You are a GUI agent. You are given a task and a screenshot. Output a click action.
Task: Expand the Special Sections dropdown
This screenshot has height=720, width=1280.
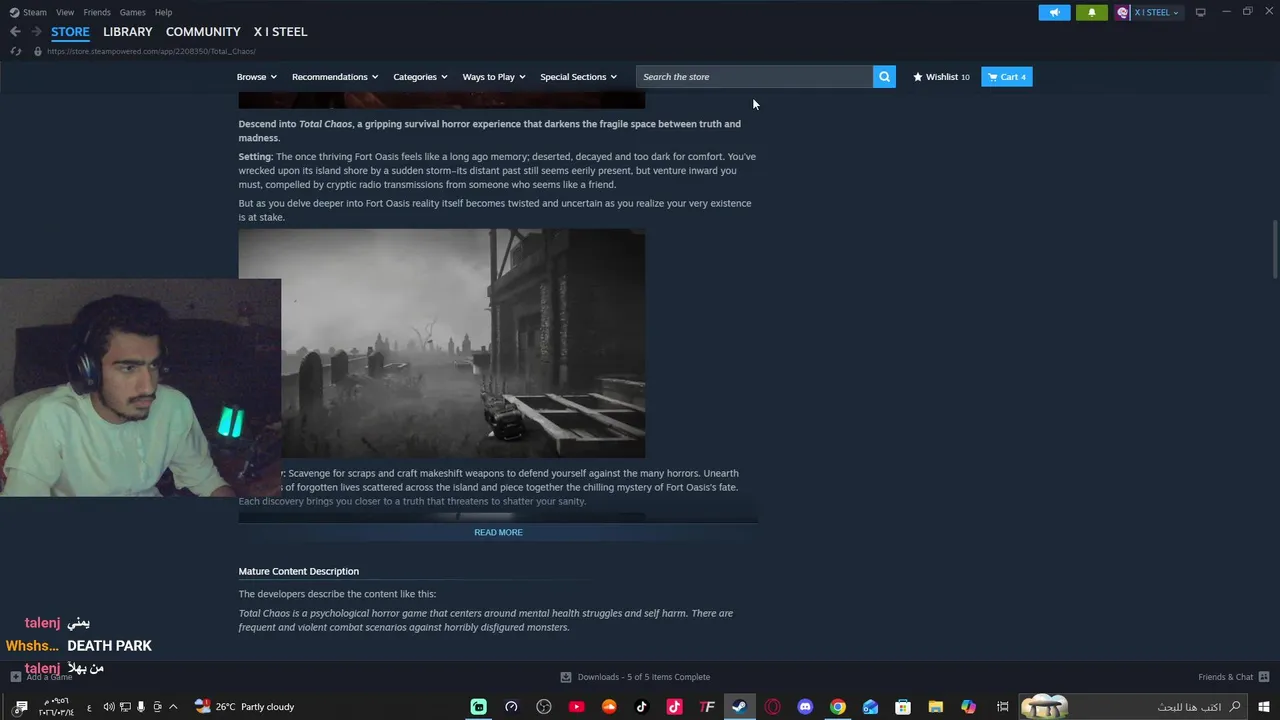click(579, 77)
